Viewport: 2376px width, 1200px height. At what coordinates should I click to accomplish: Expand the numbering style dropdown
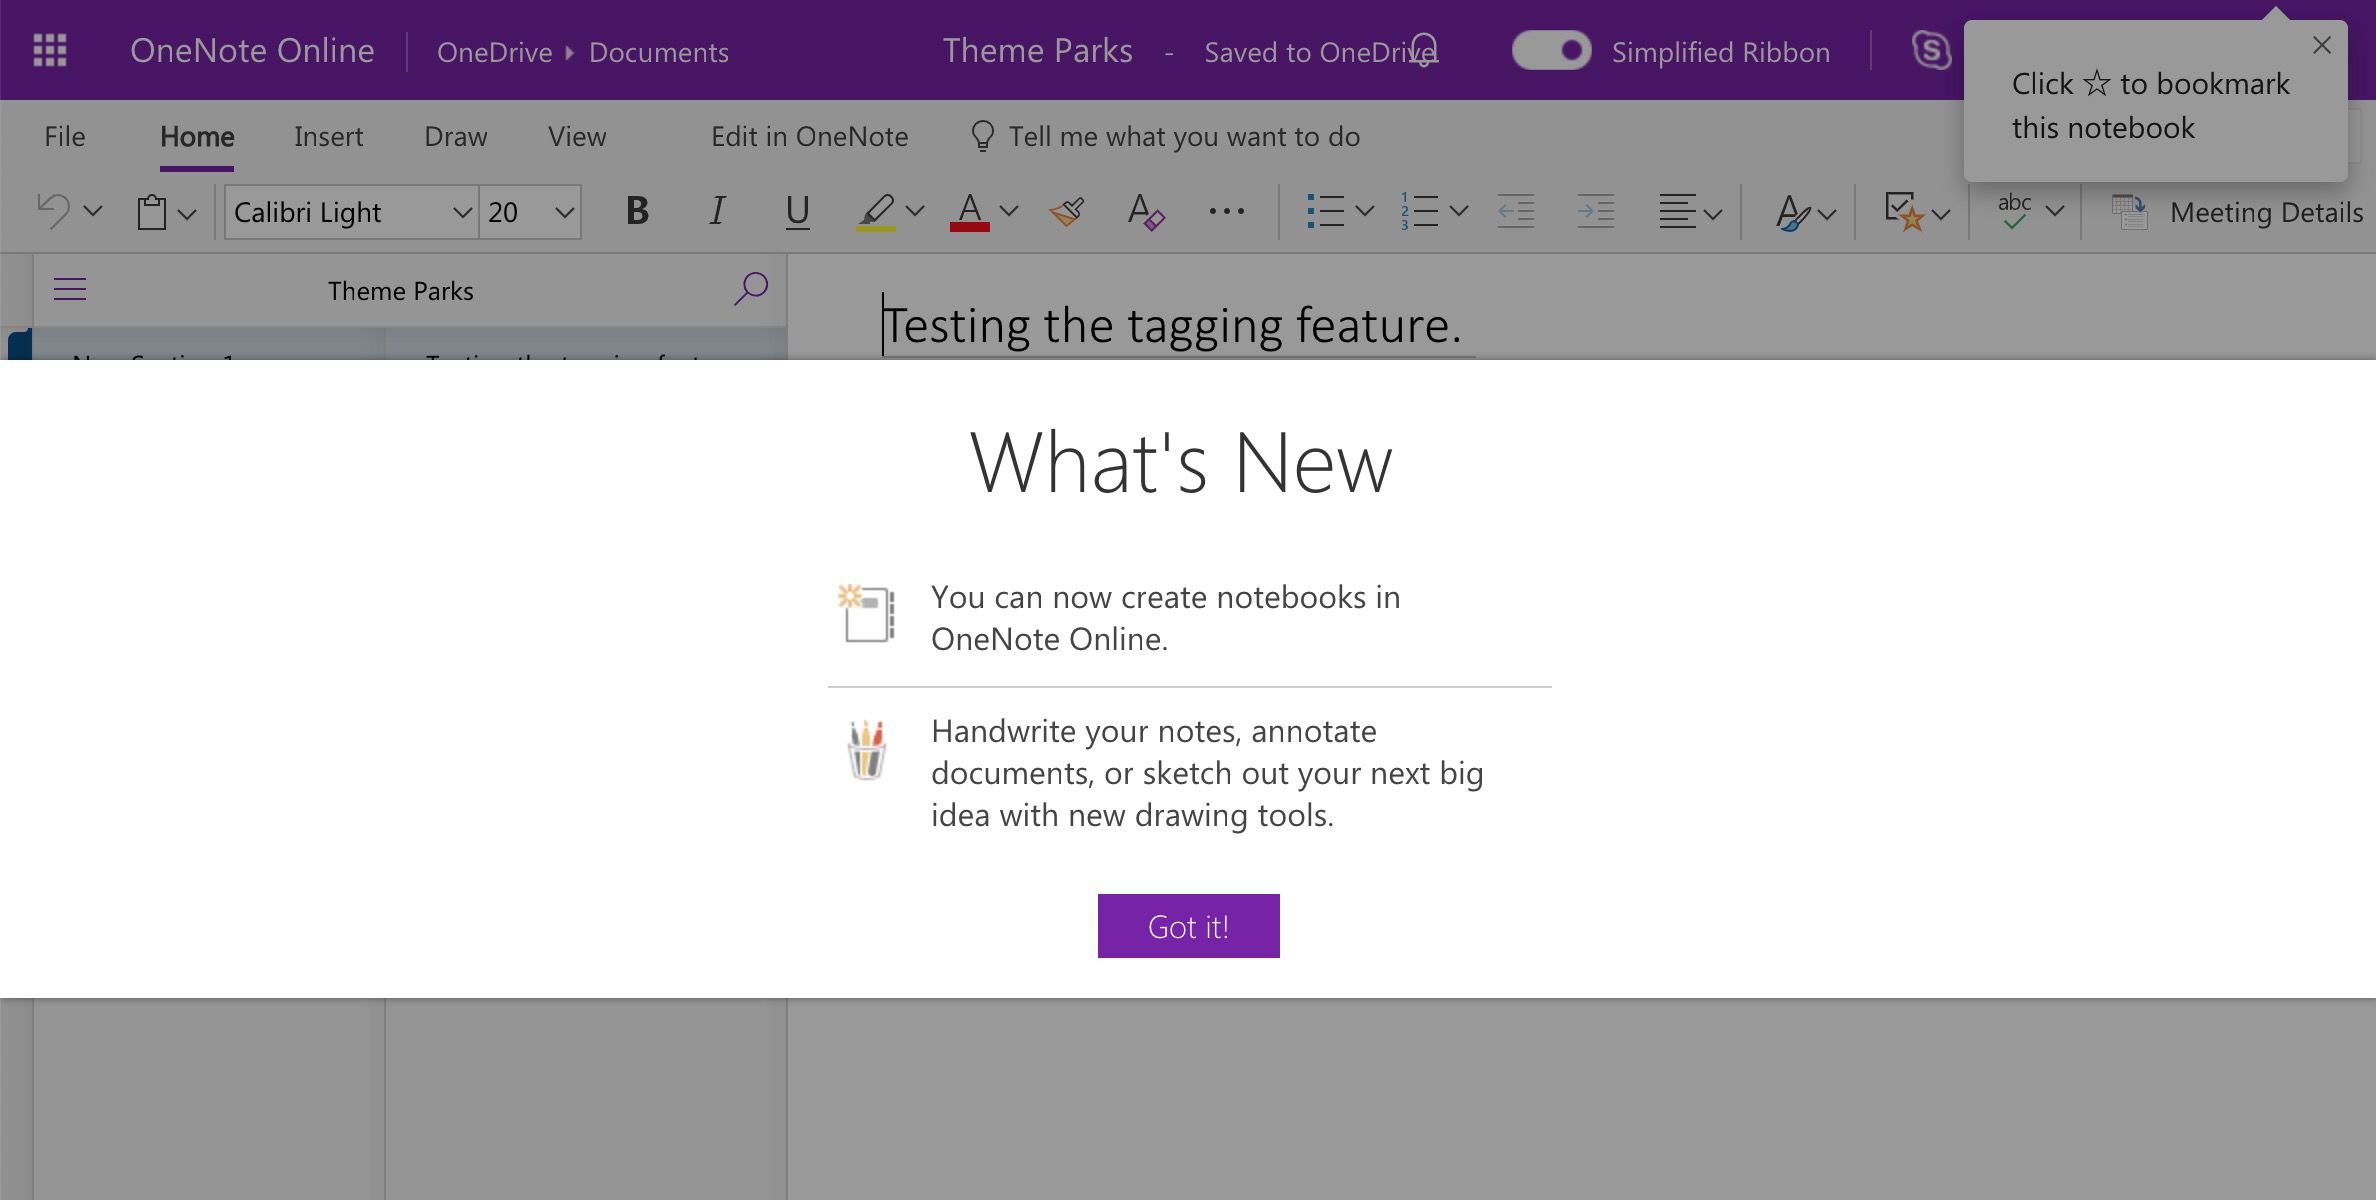click(1458, 211)
